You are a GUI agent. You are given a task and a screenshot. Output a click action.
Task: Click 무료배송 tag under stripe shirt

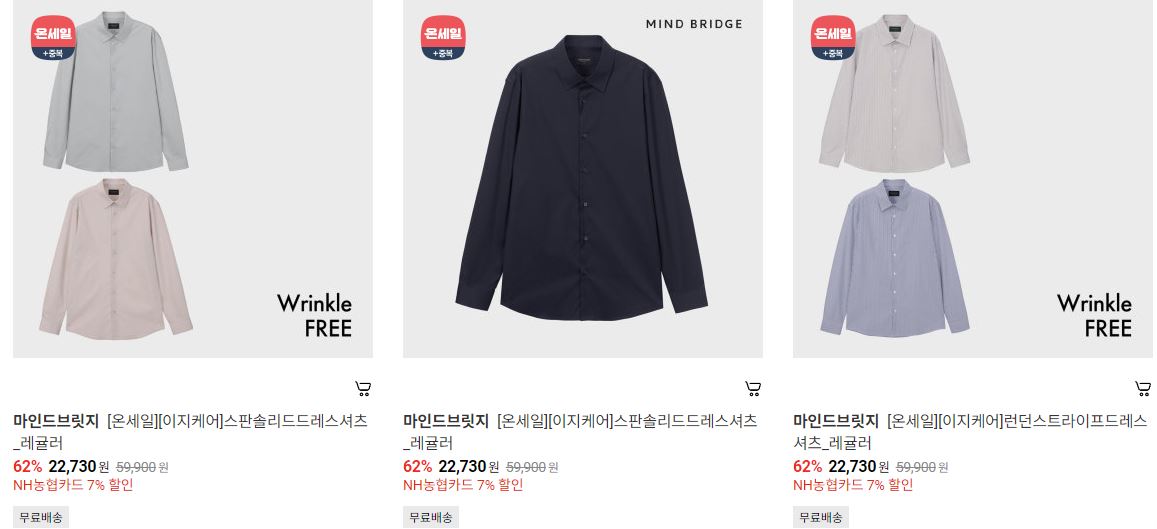pos(821,517)
